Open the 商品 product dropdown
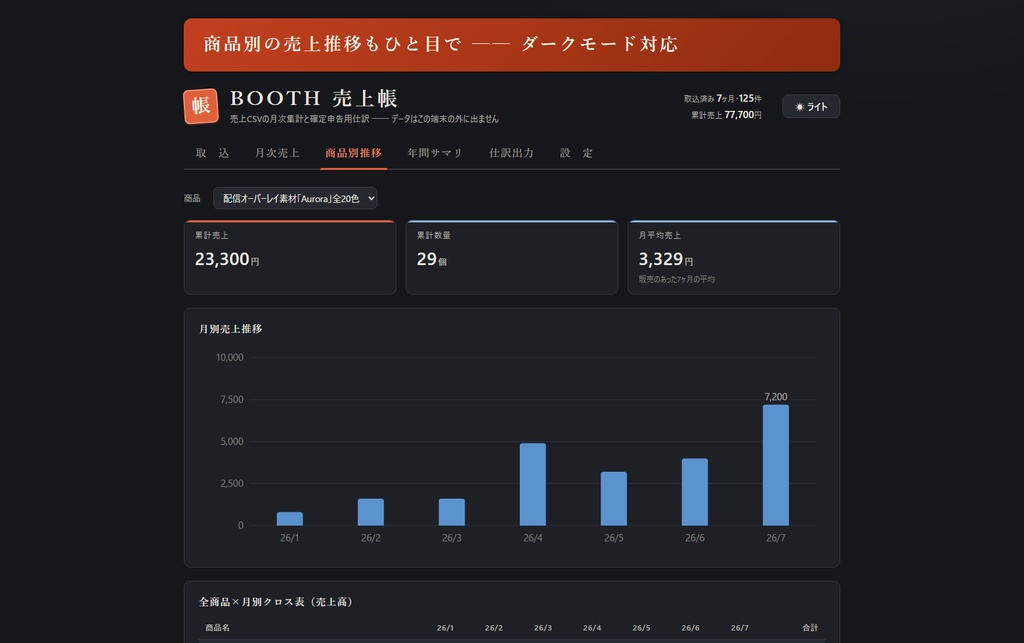 (x=295, y=198)
